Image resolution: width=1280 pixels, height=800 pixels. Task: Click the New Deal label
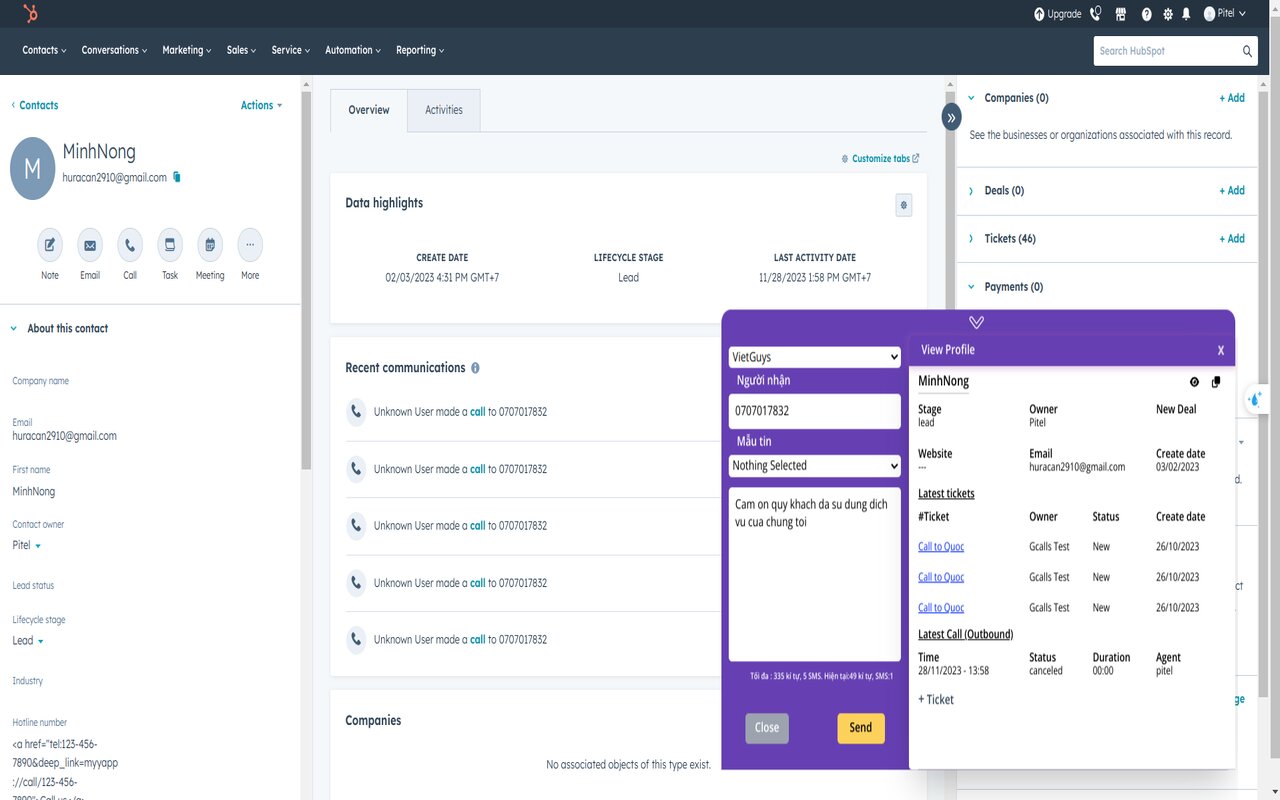tap(1176, 409)
